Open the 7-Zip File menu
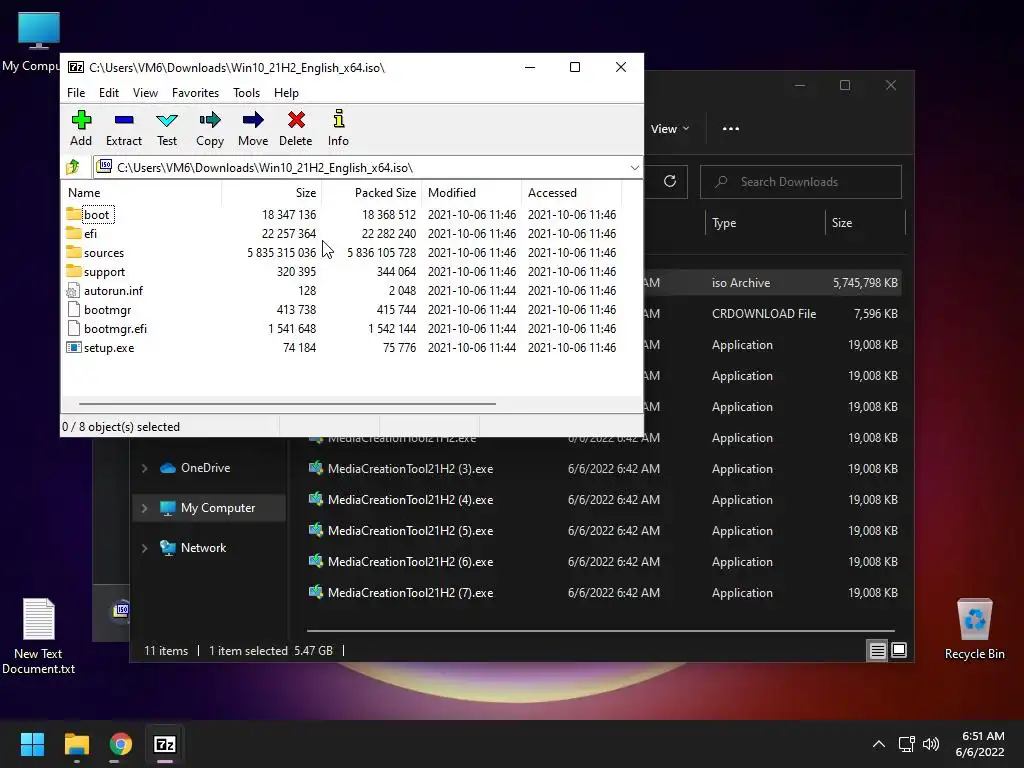Image resolution: width=1024 pixels, height=768 pixels. (76, 93)
